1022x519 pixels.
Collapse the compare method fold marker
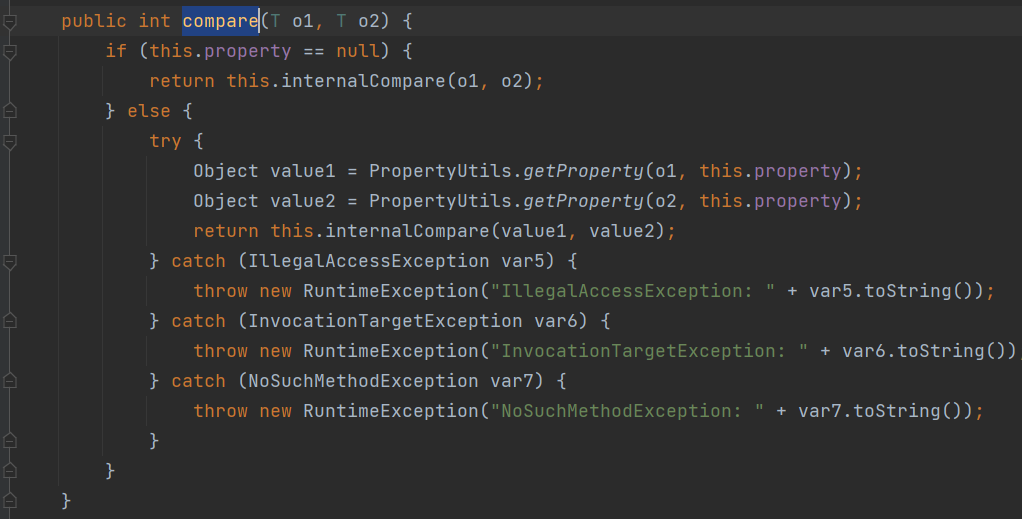point(10,21)
